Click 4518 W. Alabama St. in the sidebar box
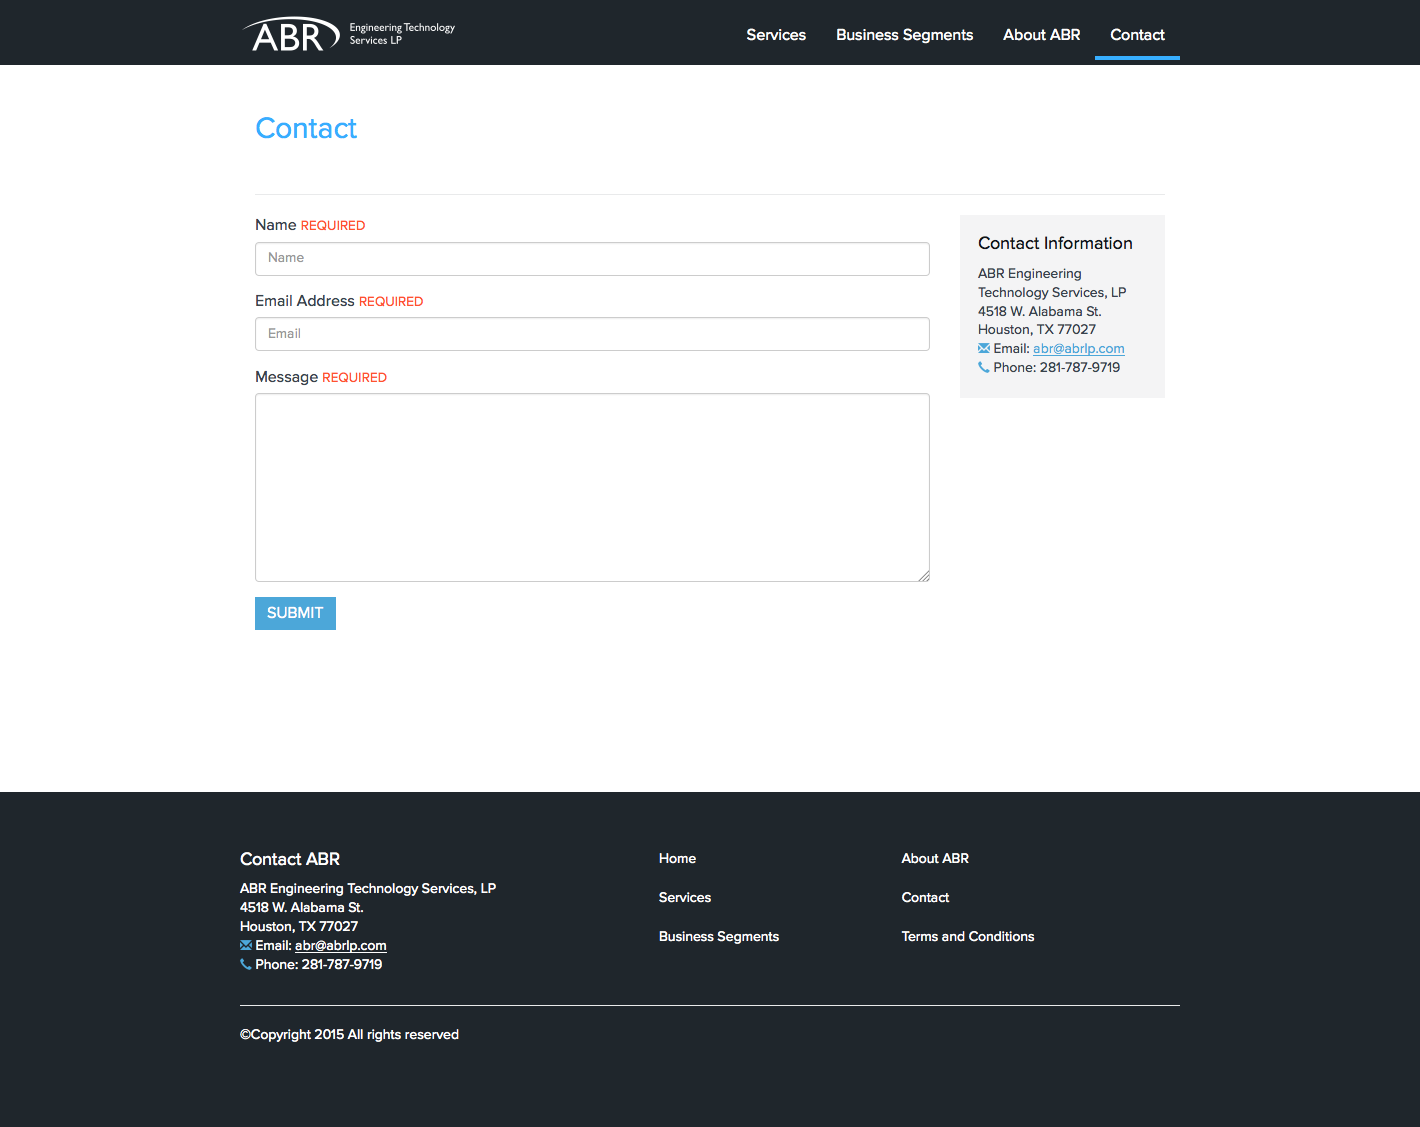Image resolution: width=1420 pixels, height=1127 pixels. [x=1040, y=311]
